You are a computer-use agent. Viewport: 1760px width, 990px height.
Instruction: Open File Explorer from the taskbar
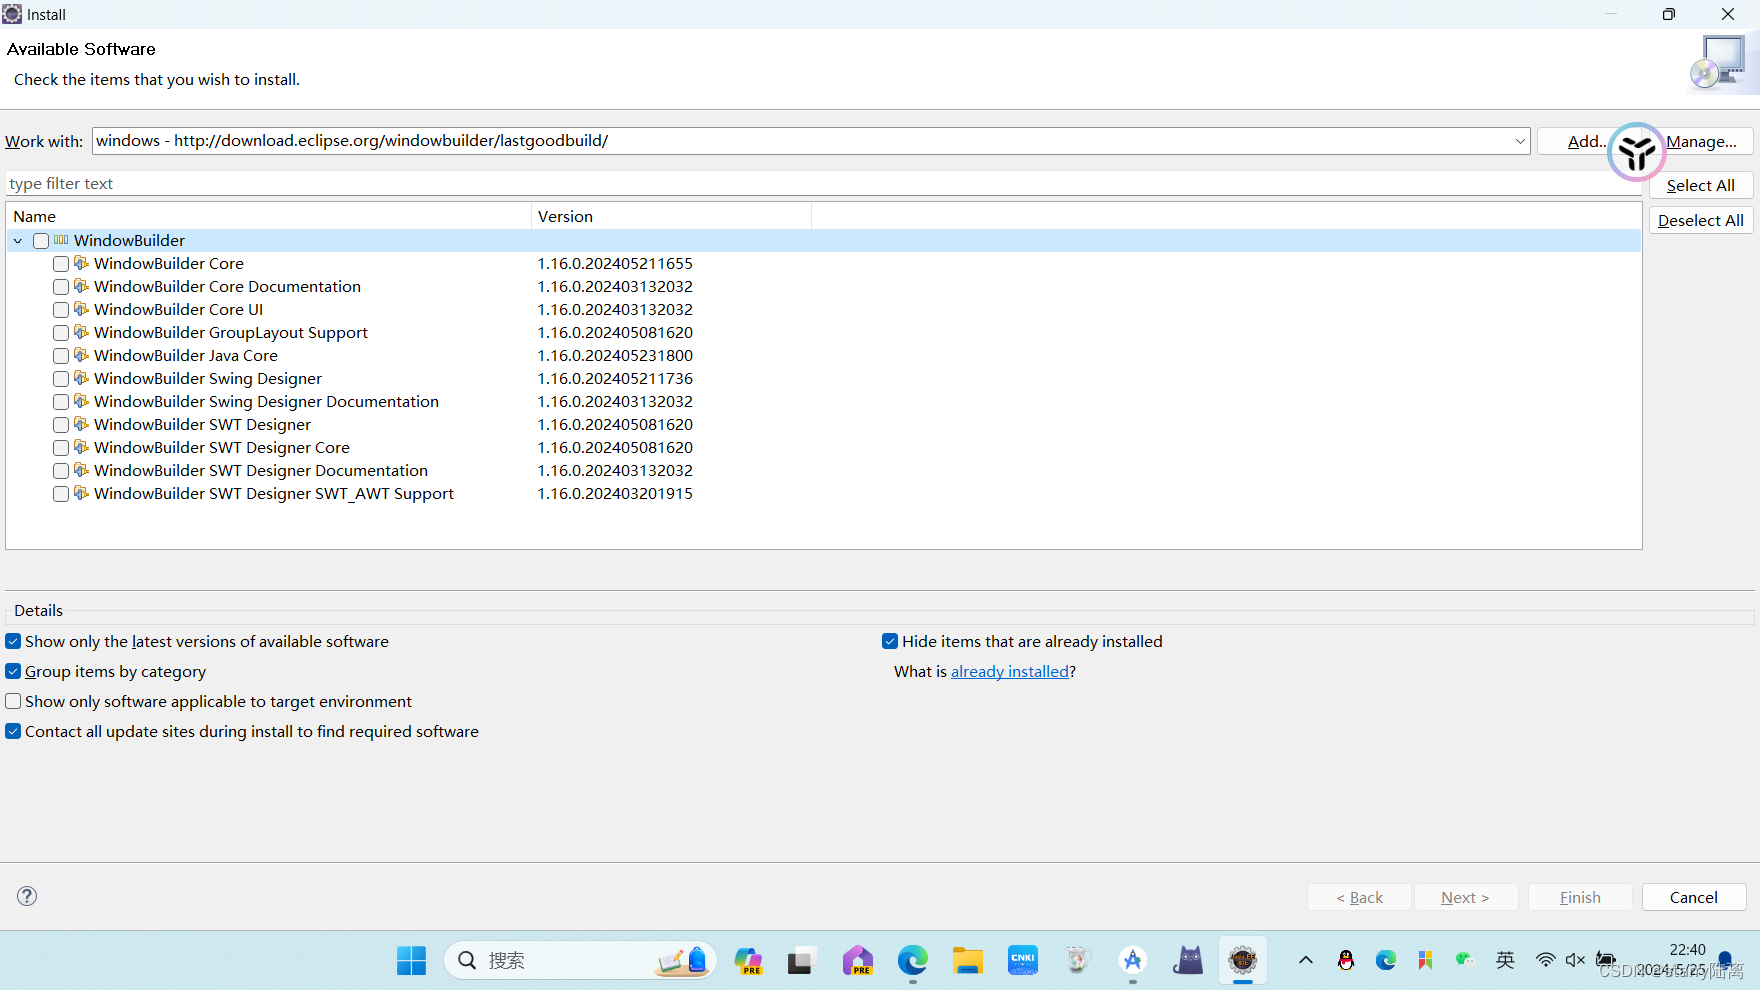point(968,961)
